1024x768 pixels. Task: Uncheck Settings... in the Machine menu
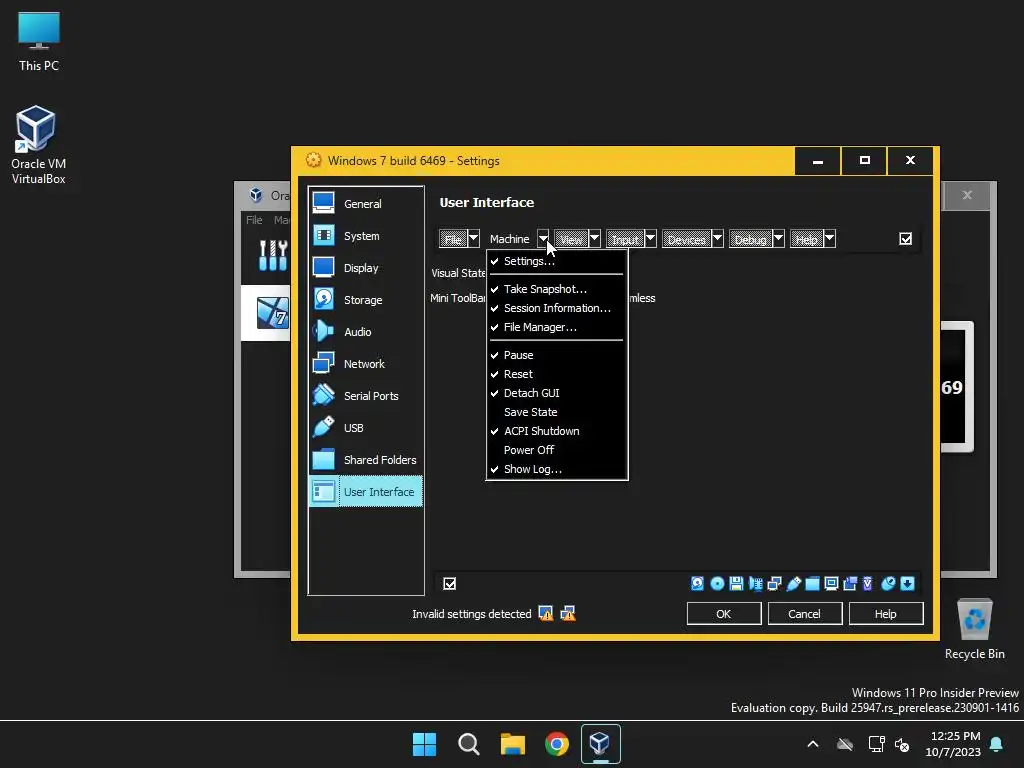point(556,261)
